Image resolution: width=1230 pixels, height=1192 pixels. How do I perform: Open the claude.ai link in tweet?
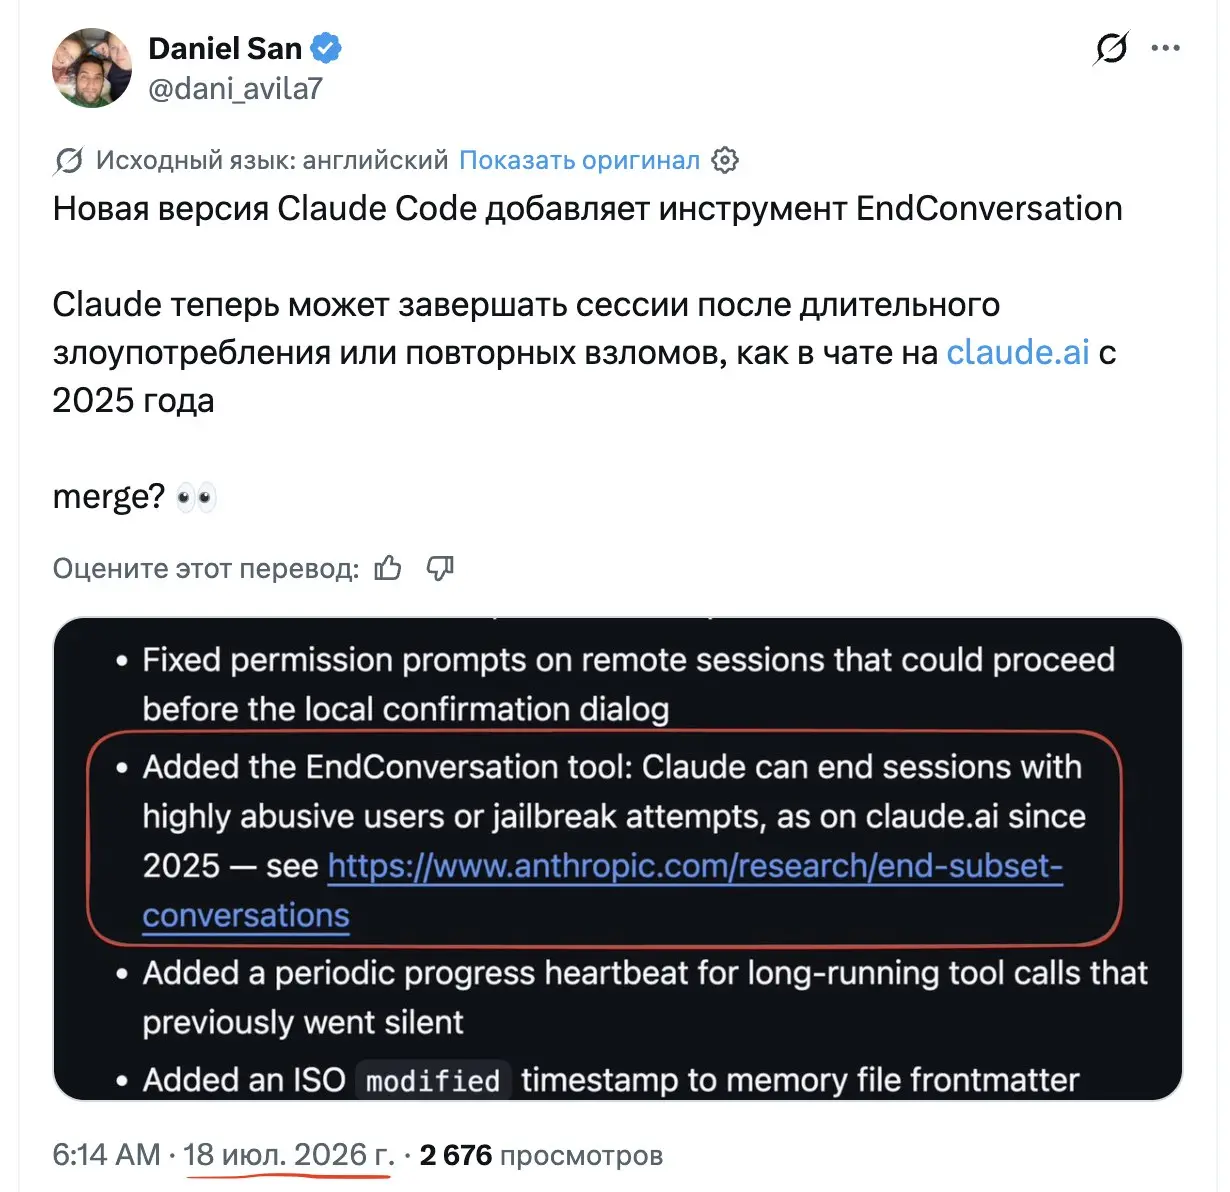point(1017,352)
